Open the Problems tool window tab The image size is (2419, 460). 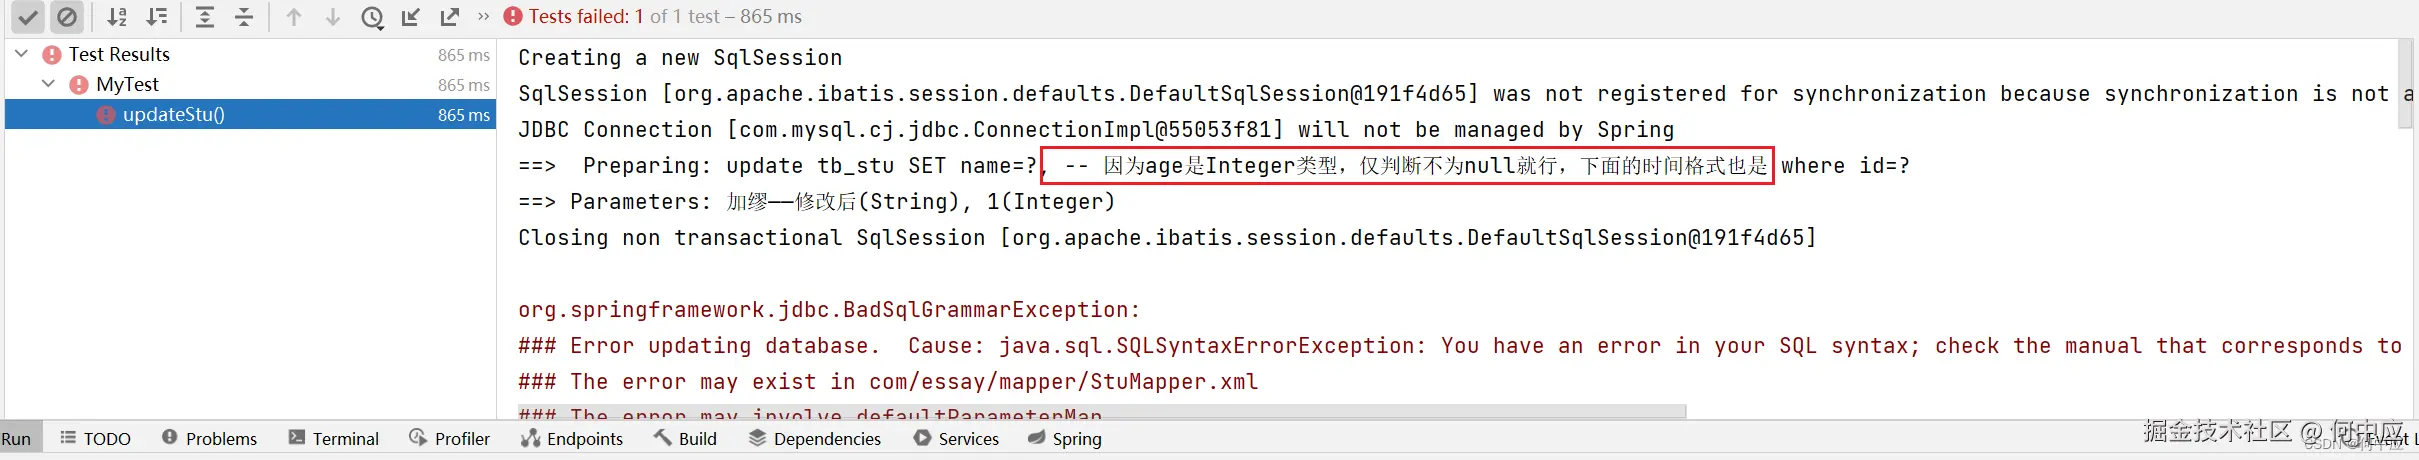[210, 438]
